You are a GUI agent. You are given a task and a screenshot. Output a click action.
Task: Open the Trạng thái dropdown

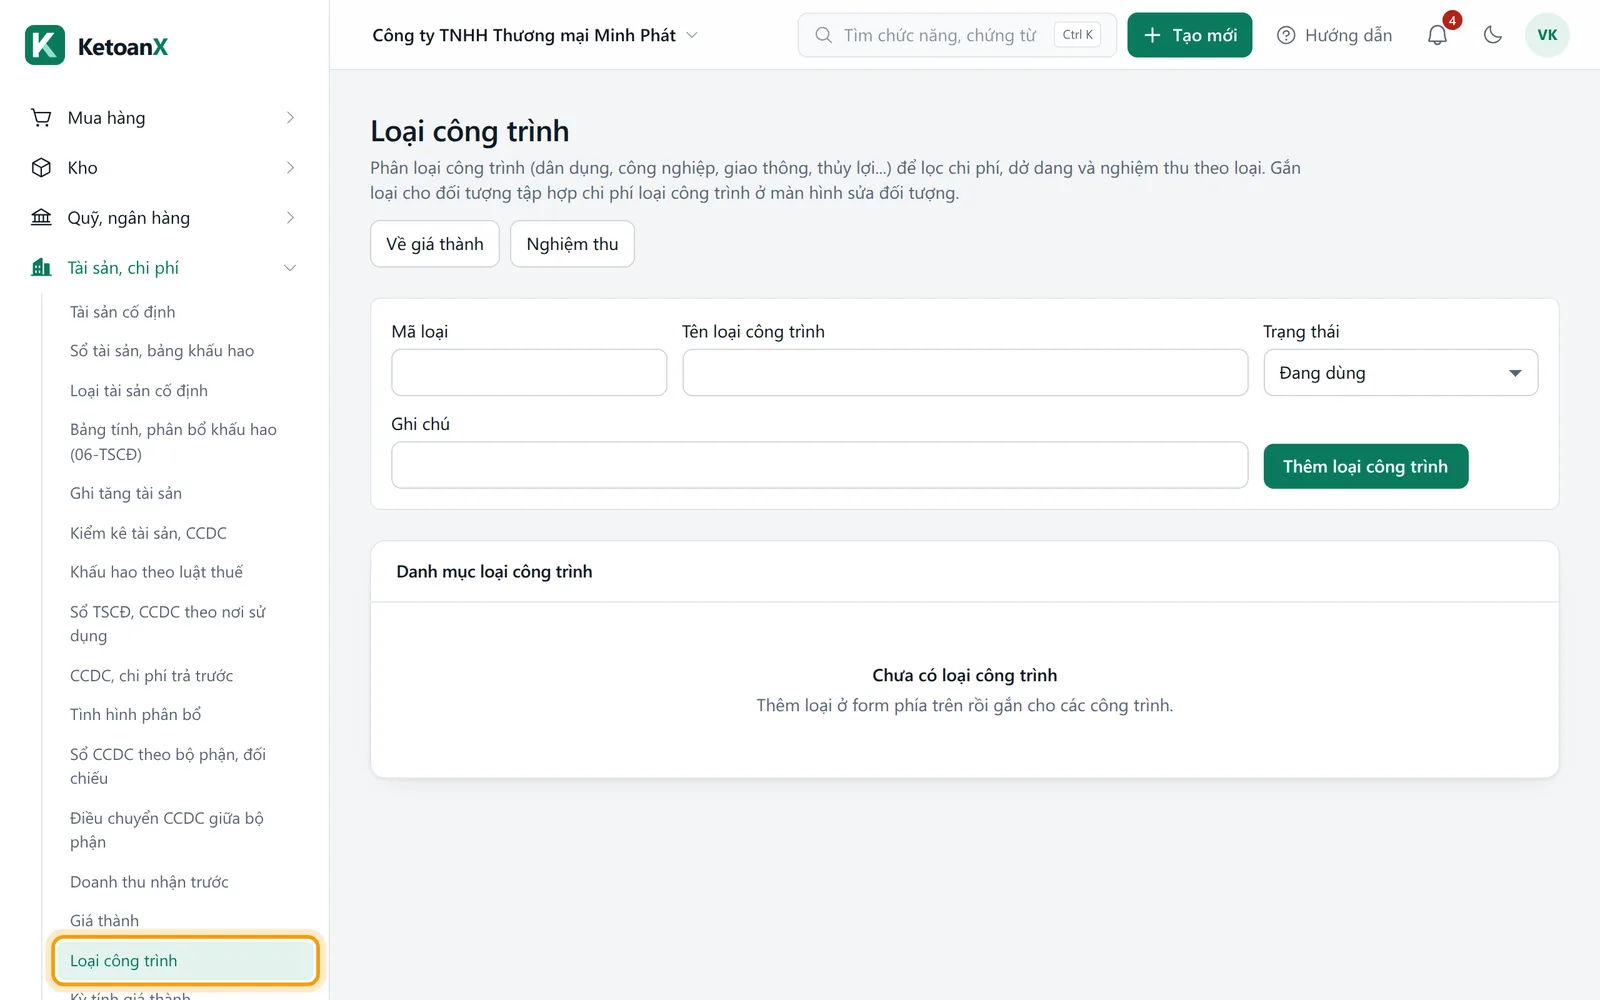[x=1401, y=373]
